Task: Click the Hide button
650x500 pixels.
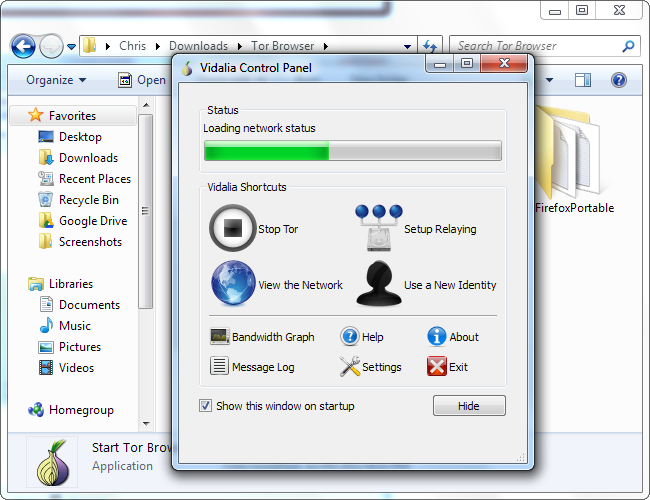Action: click(x=469, y=405)
